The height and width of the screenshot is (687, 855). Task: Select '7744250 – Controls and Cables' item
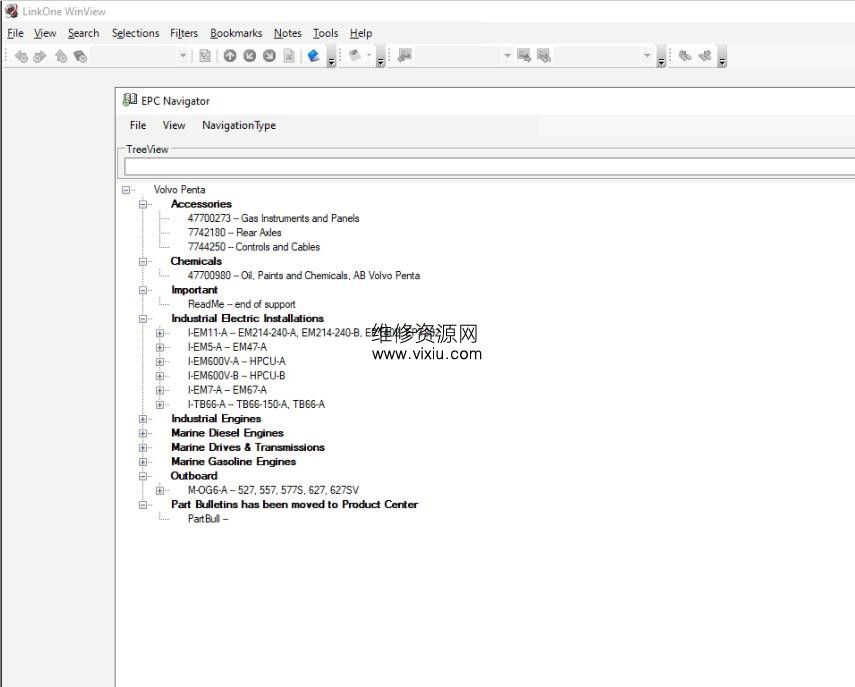click(254, 247)
